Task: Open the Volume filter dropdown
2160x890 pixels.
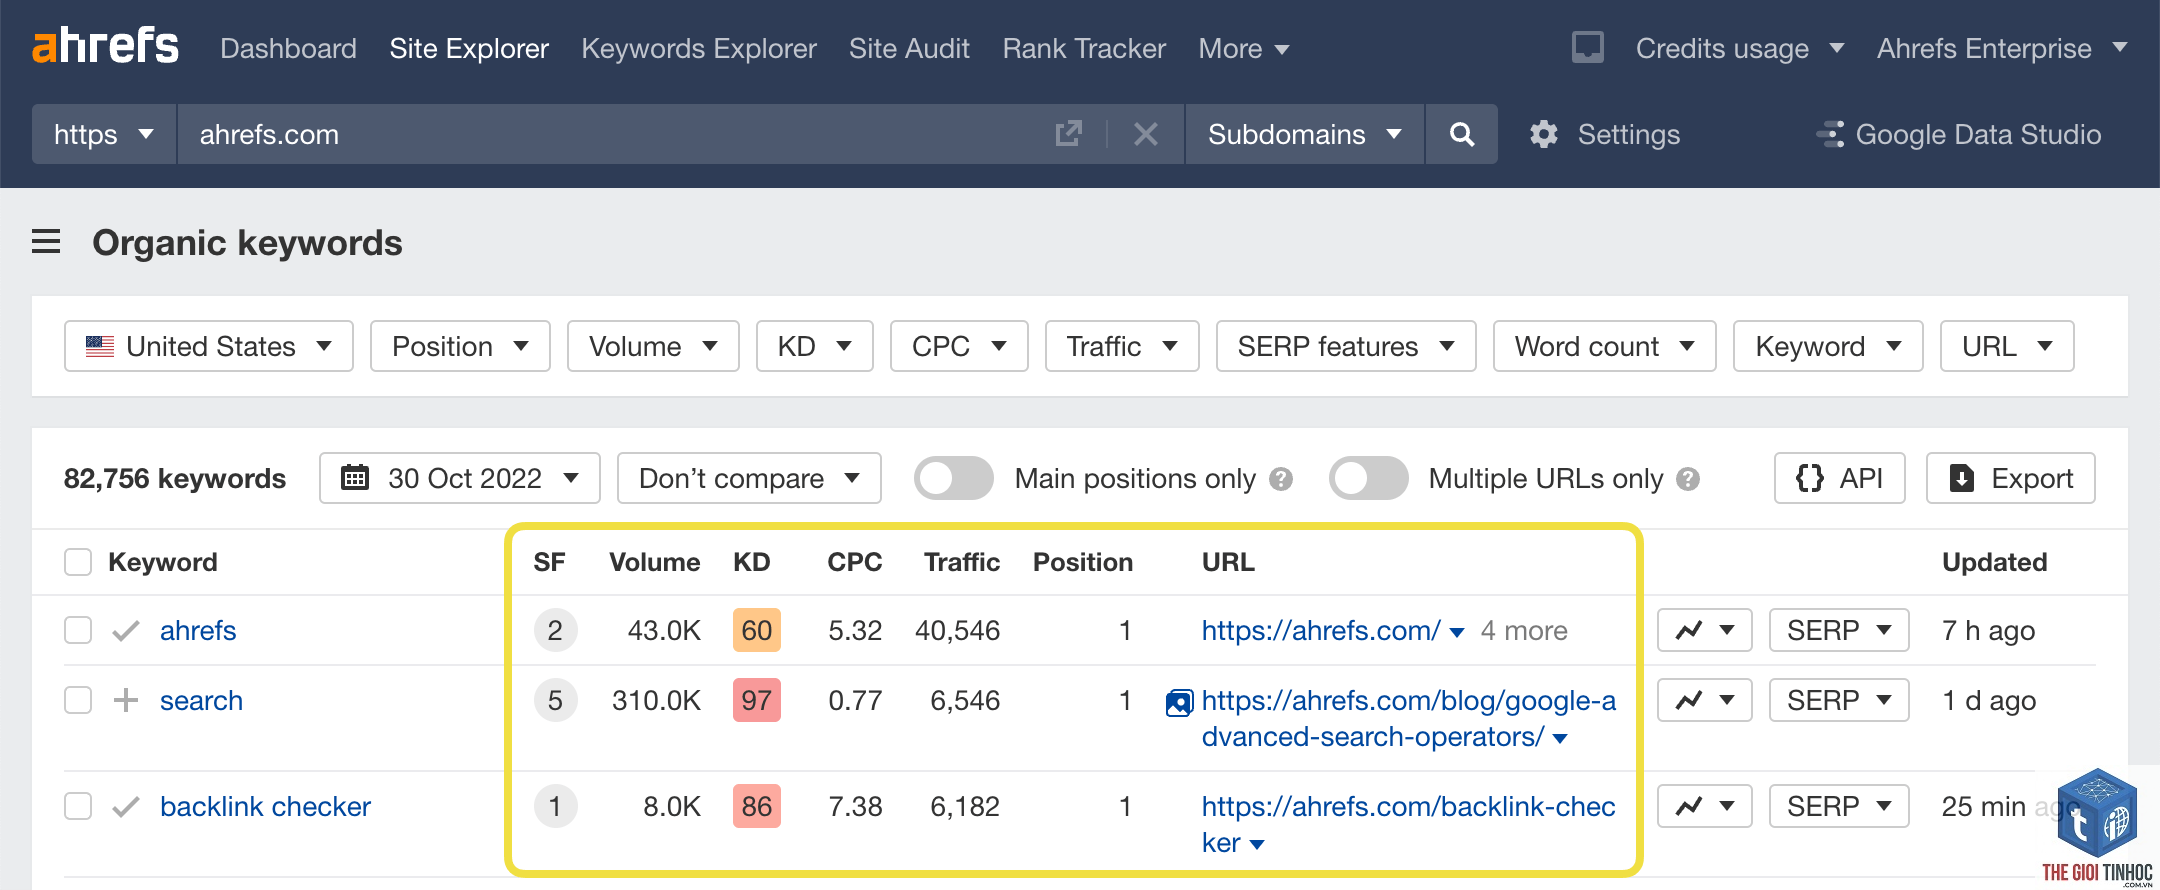Action: pos(653,346)
